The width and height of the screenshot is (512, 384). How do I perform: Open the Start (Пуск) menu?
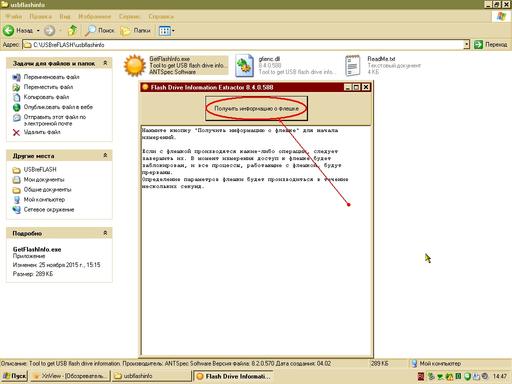click(14, 376)
